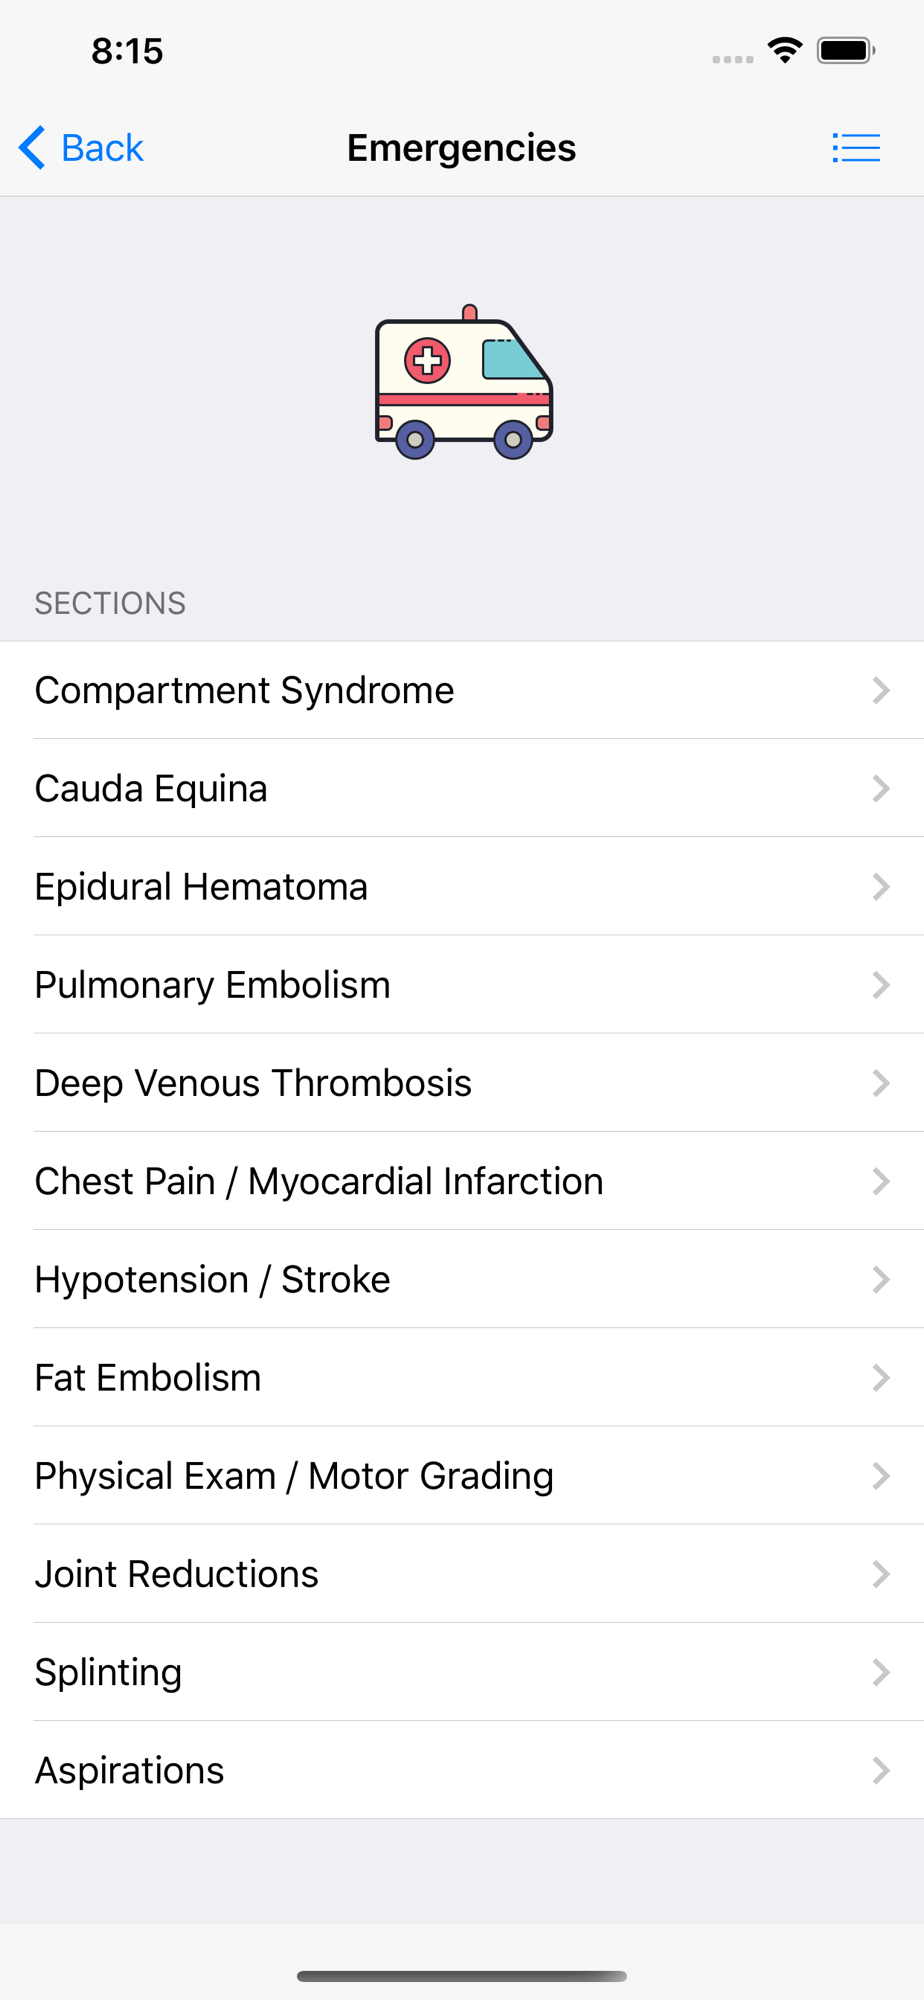
Task: Expand Cauda Equina chevron arrow
Action: (x=881, y=788)
